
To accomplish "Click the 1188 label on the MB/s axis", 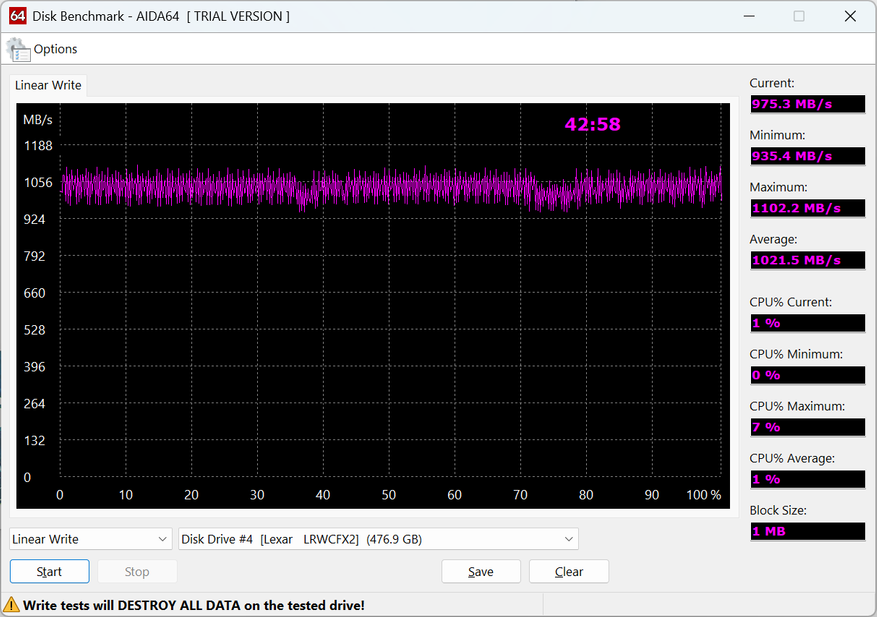I will tap(38, 146).
